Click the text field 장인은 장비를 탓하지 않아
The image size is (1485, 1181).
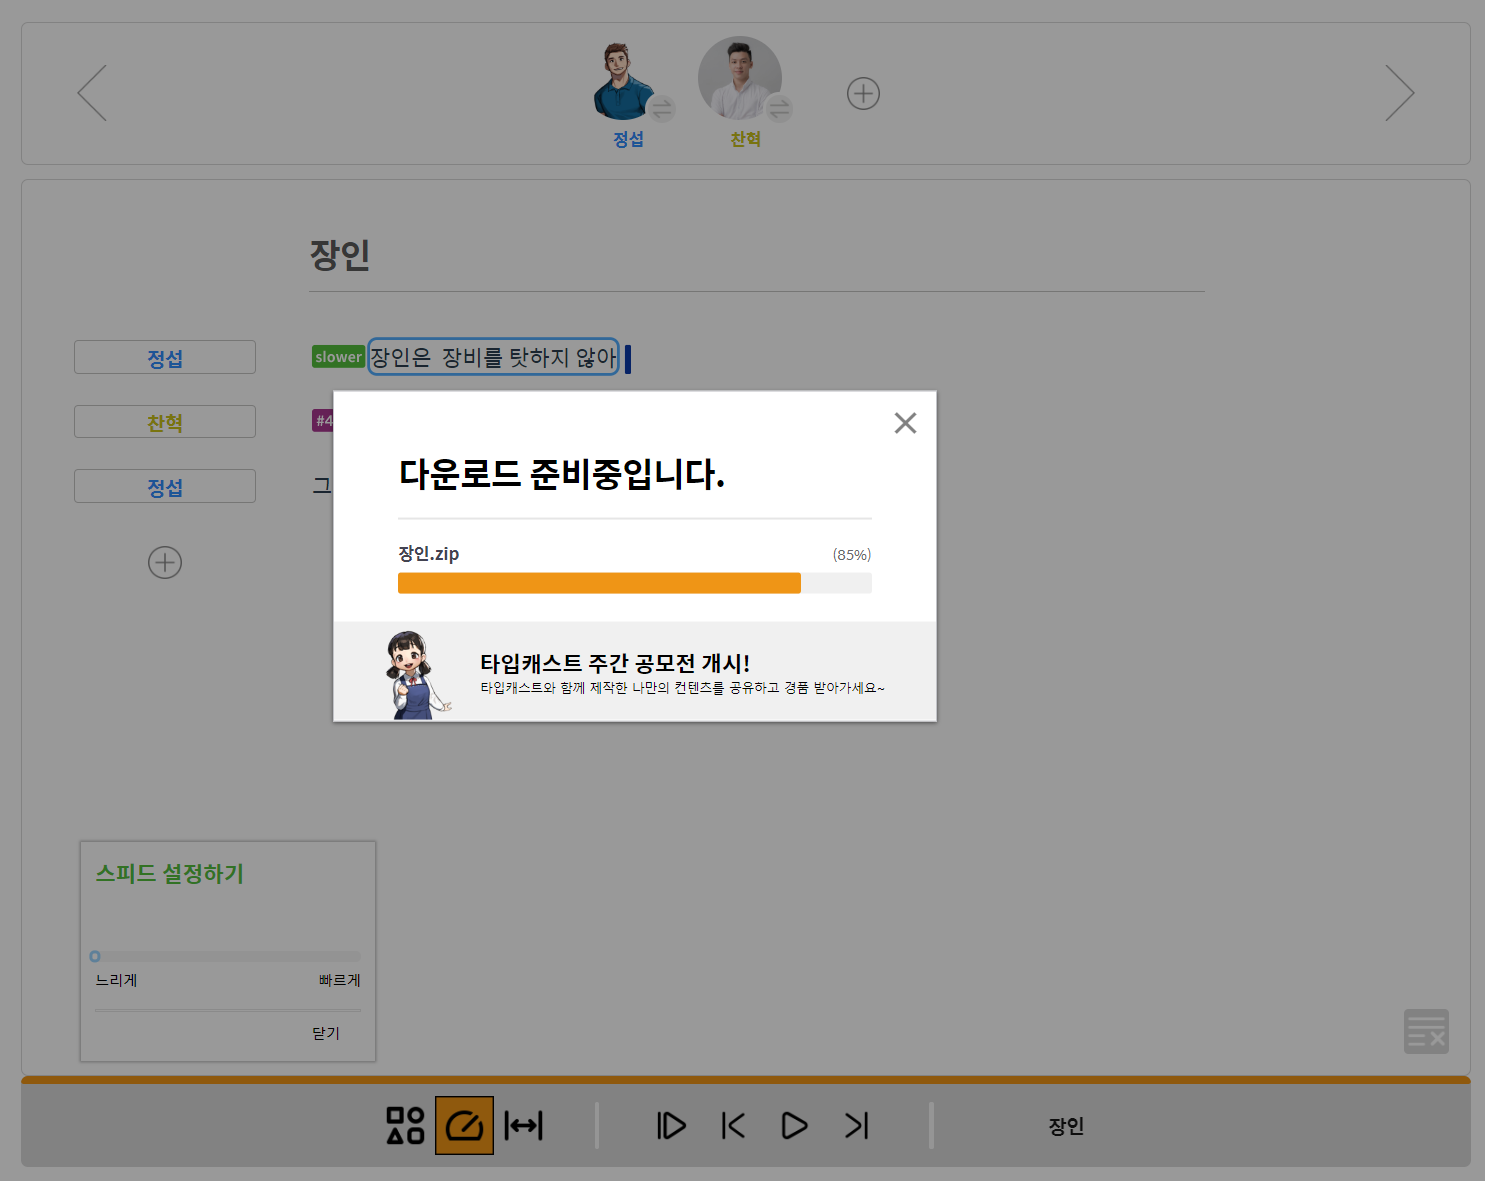click(493, 357)
